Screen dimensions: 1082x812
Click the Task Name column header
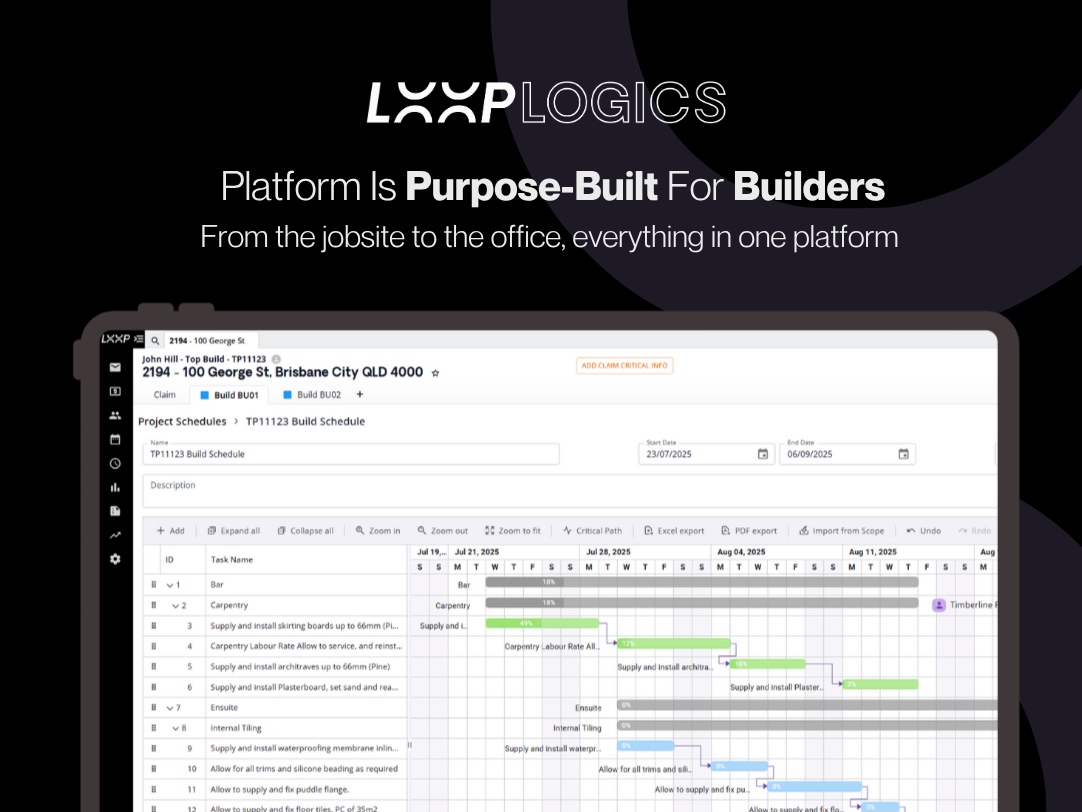coord(232,560)
